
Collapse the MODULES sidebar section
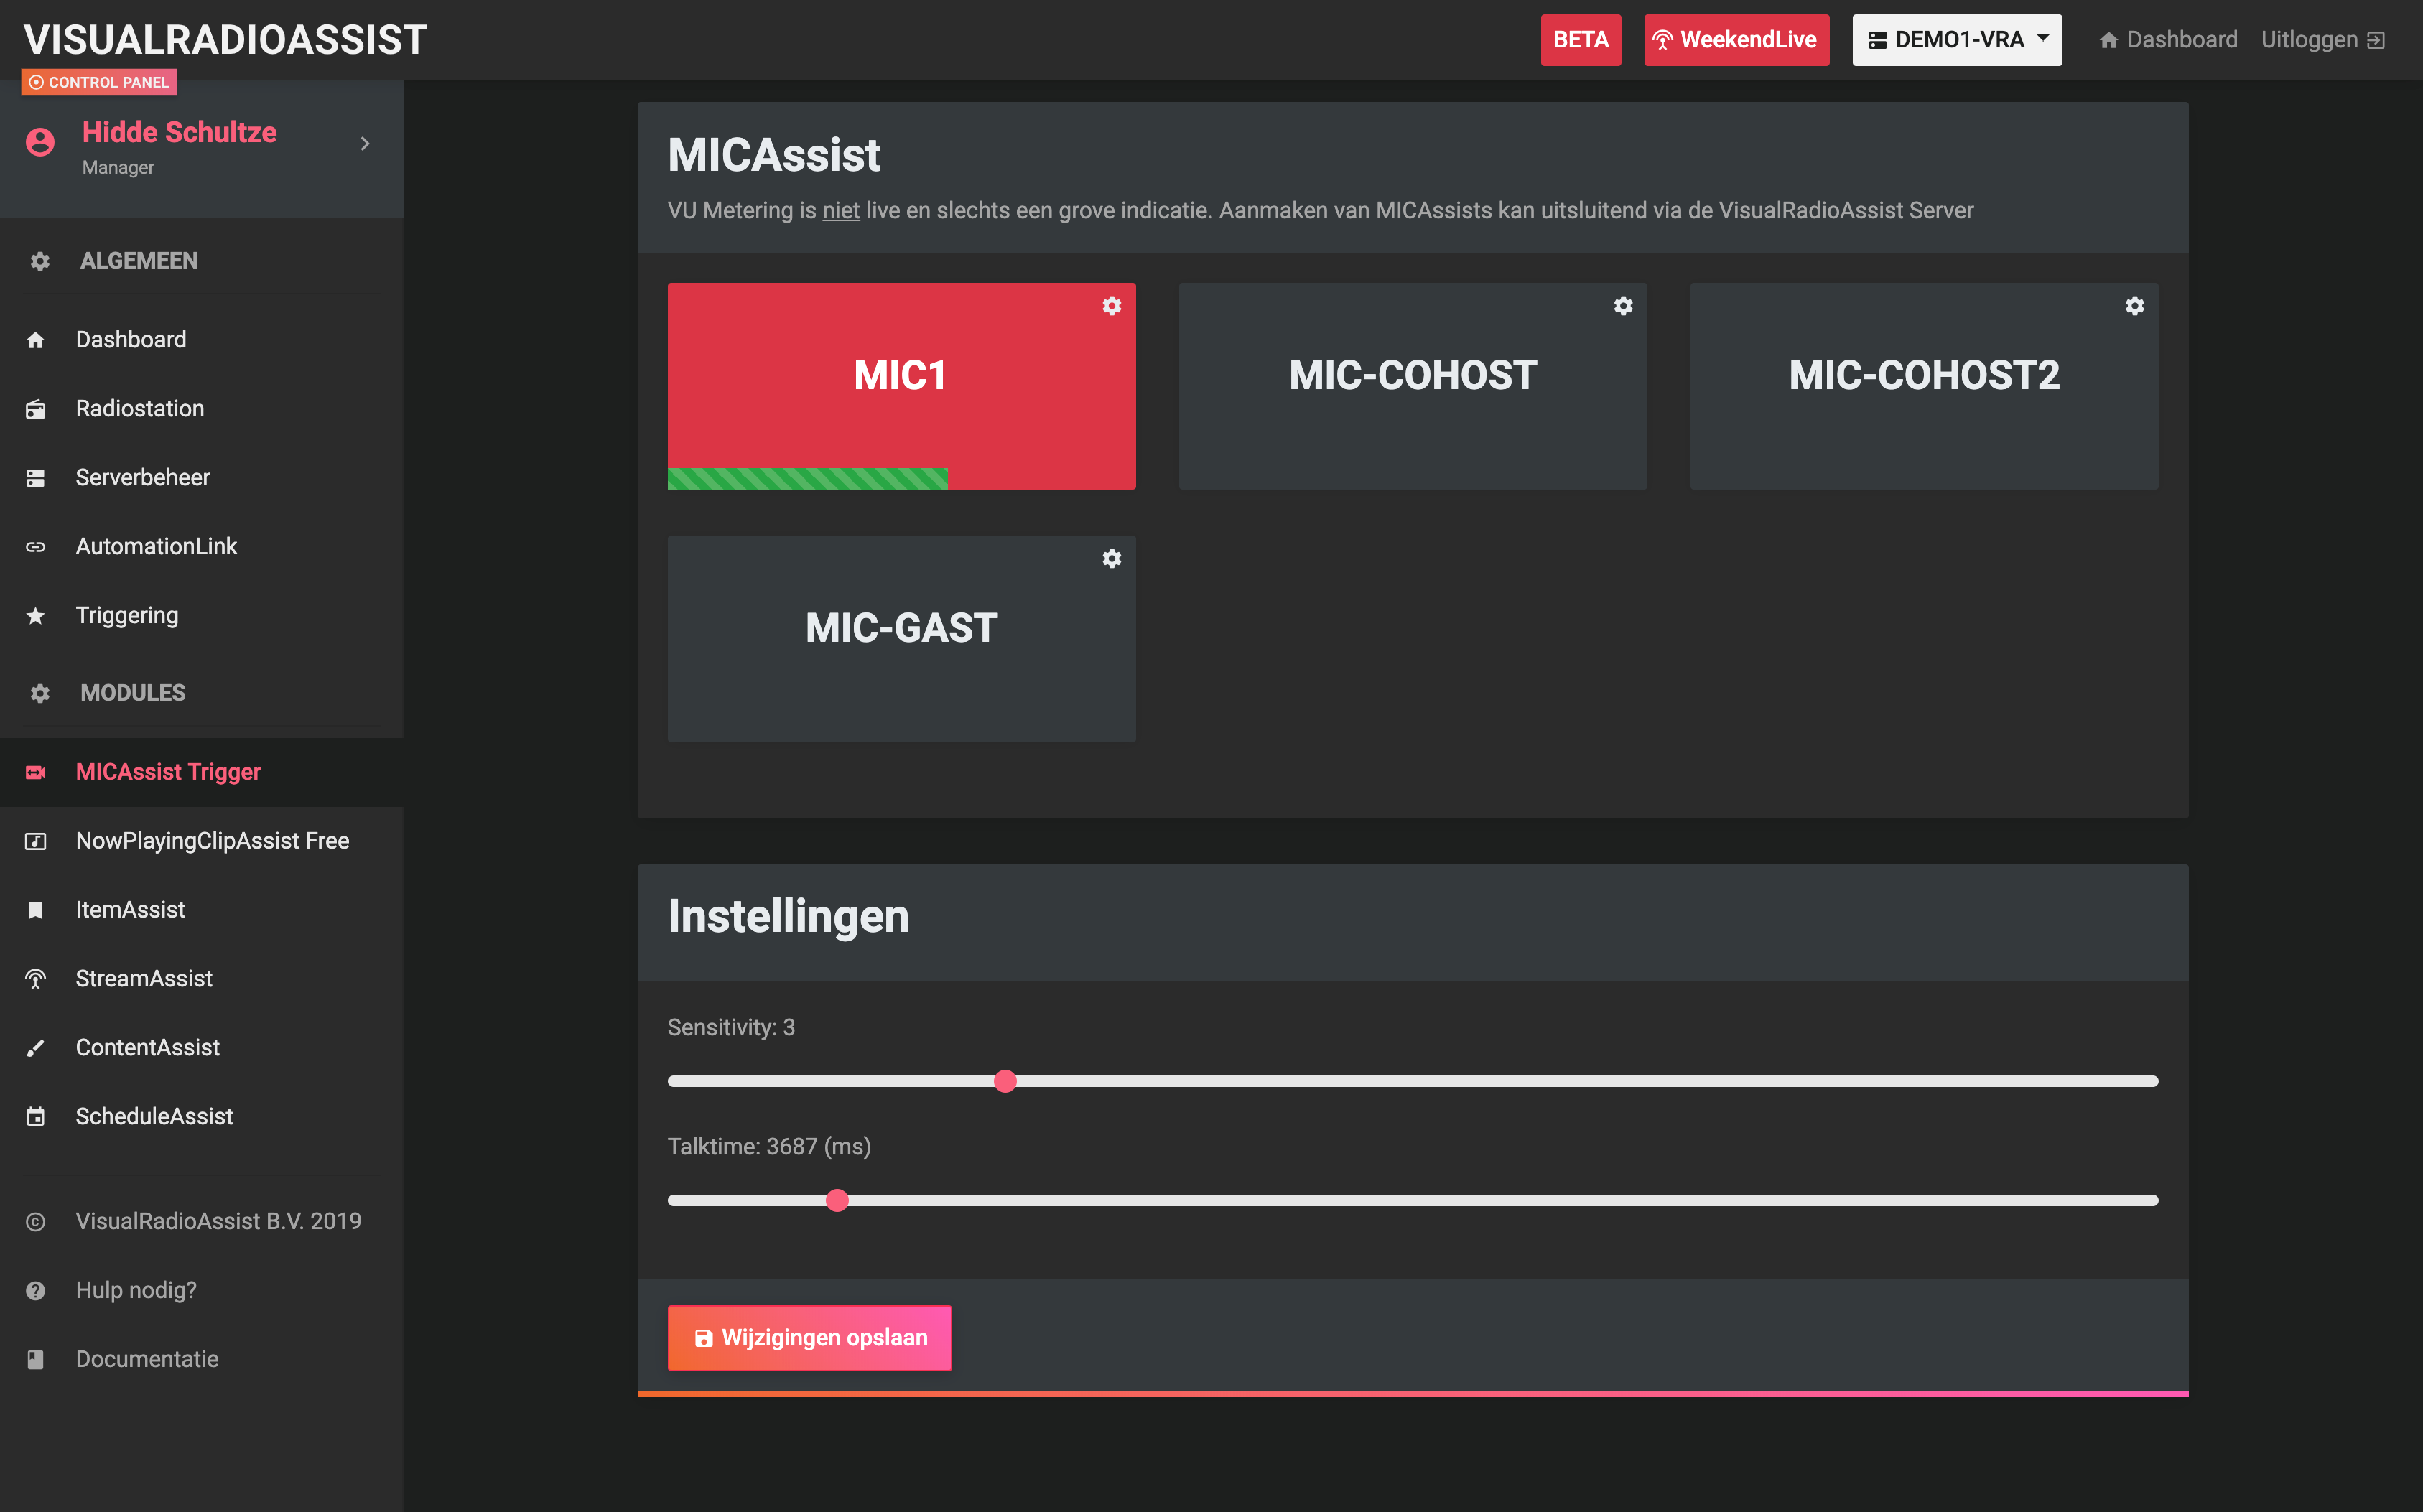[133, 693]
